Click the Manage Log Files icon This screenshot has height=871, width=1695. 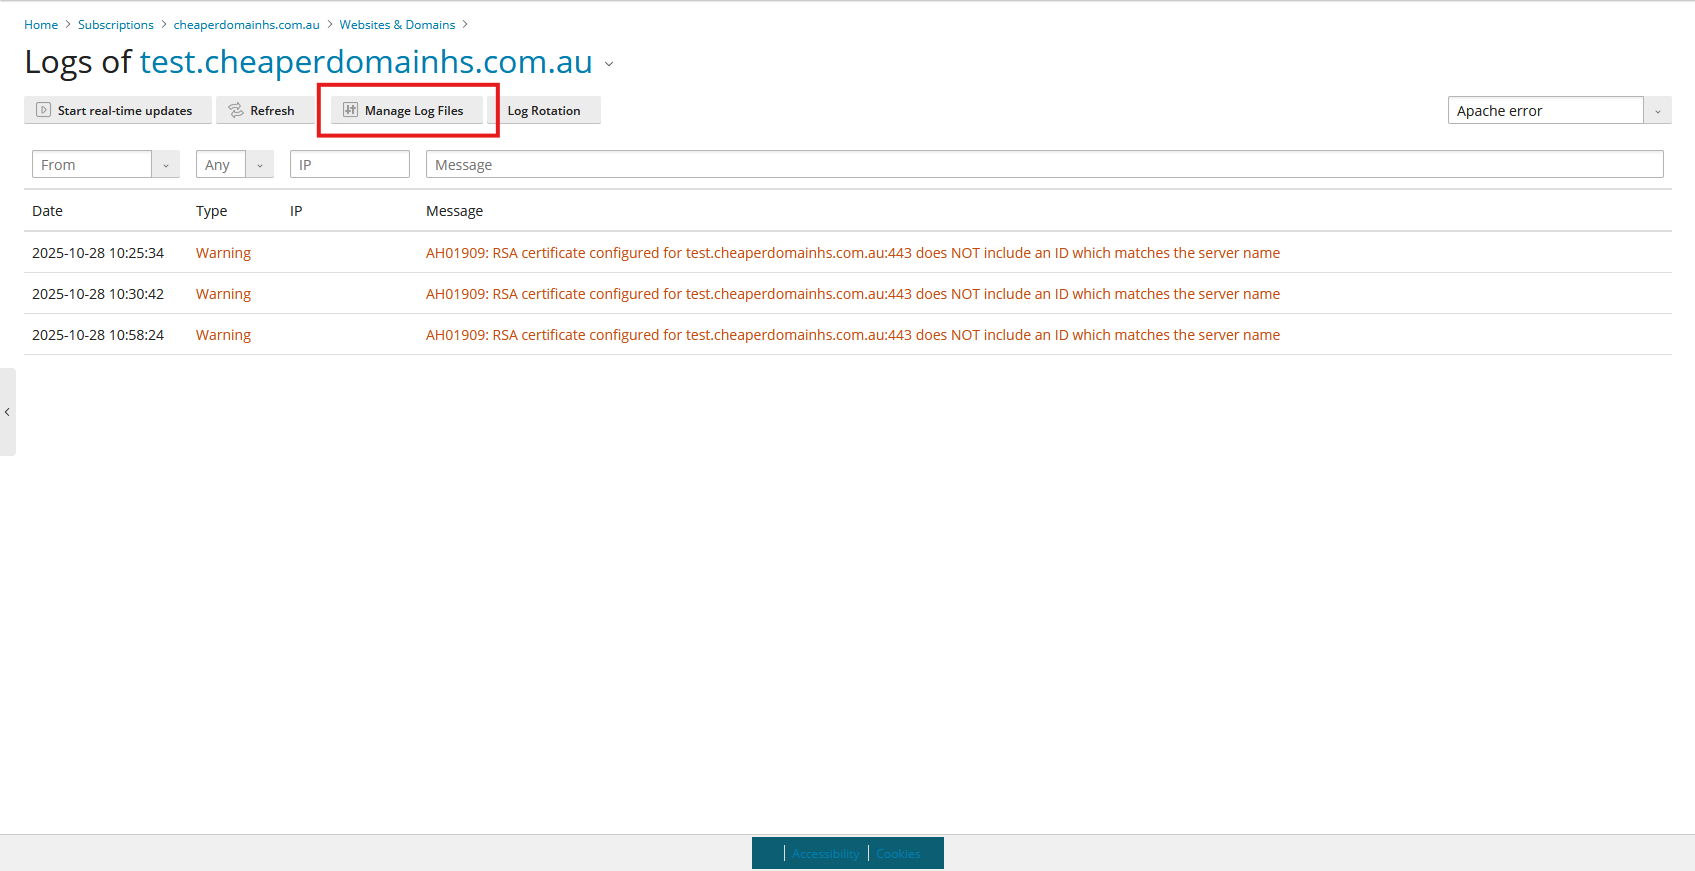(x=350, y=110)
